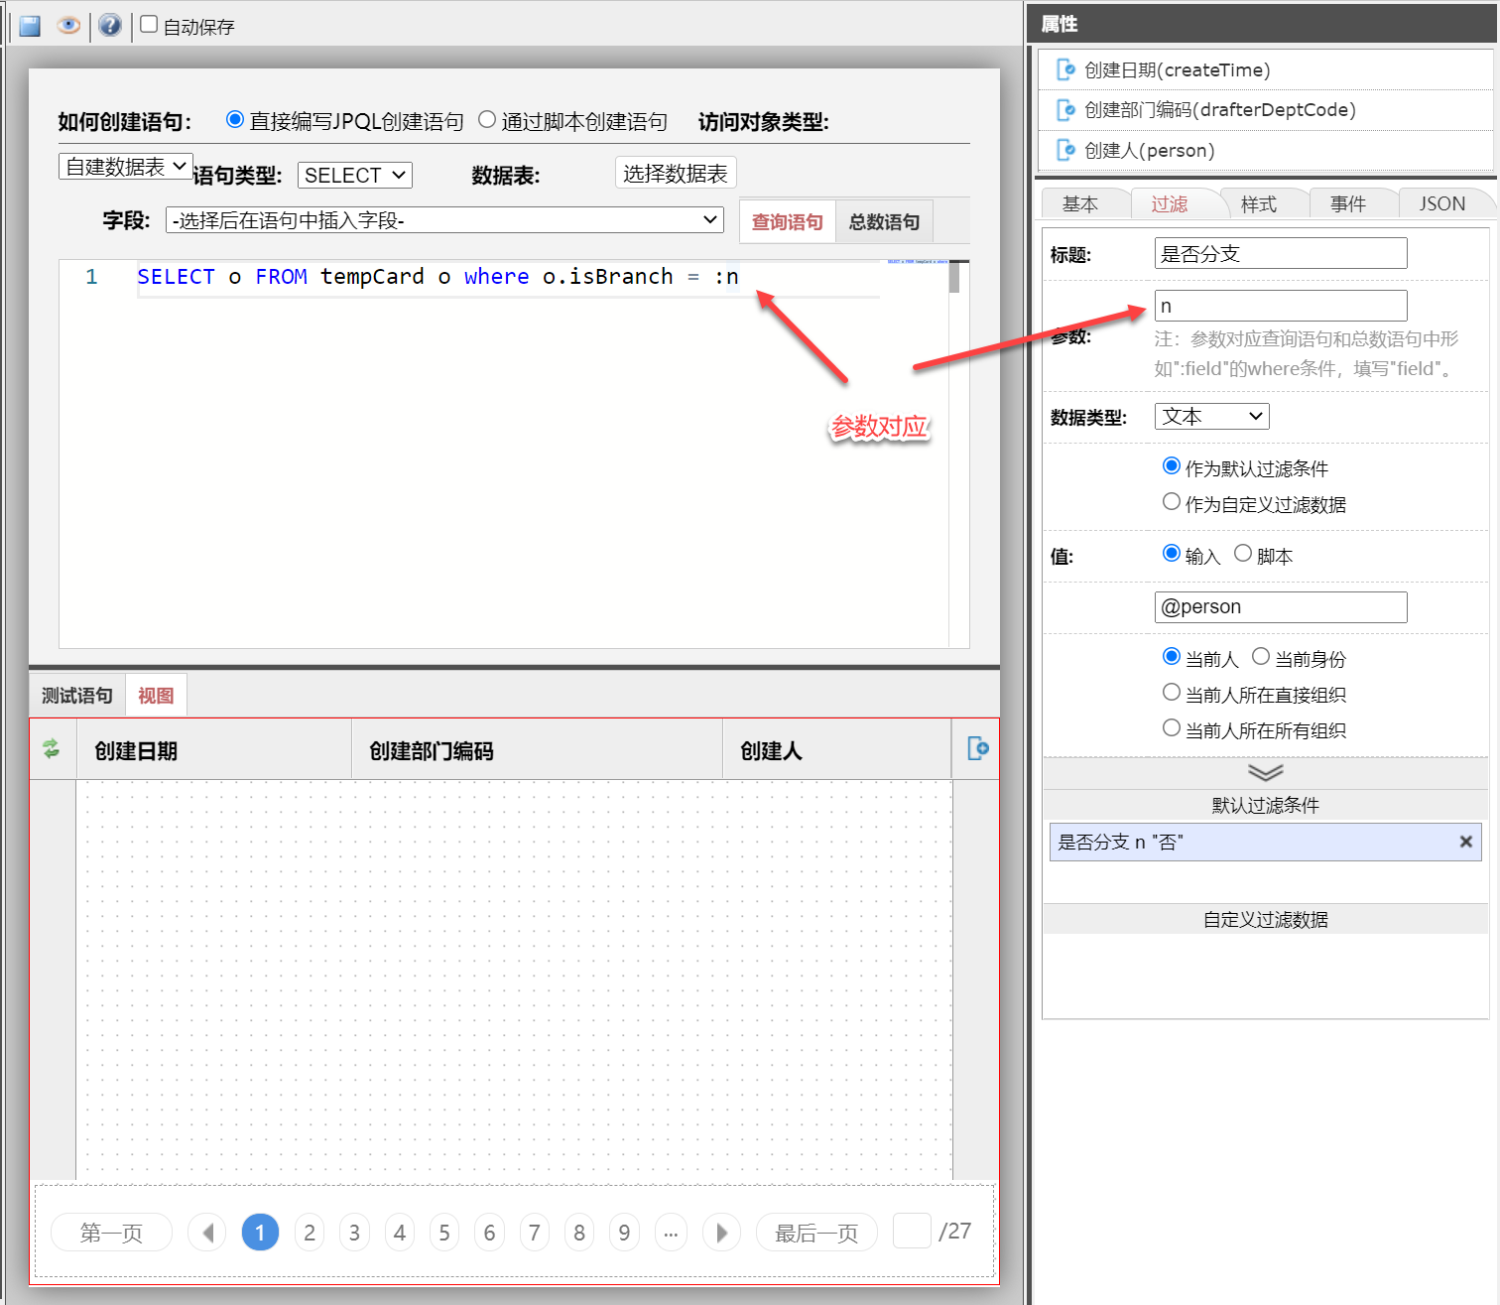Click the green refresh icon in view header
Screen dimensions: 1500x1305
coord(51,748)
